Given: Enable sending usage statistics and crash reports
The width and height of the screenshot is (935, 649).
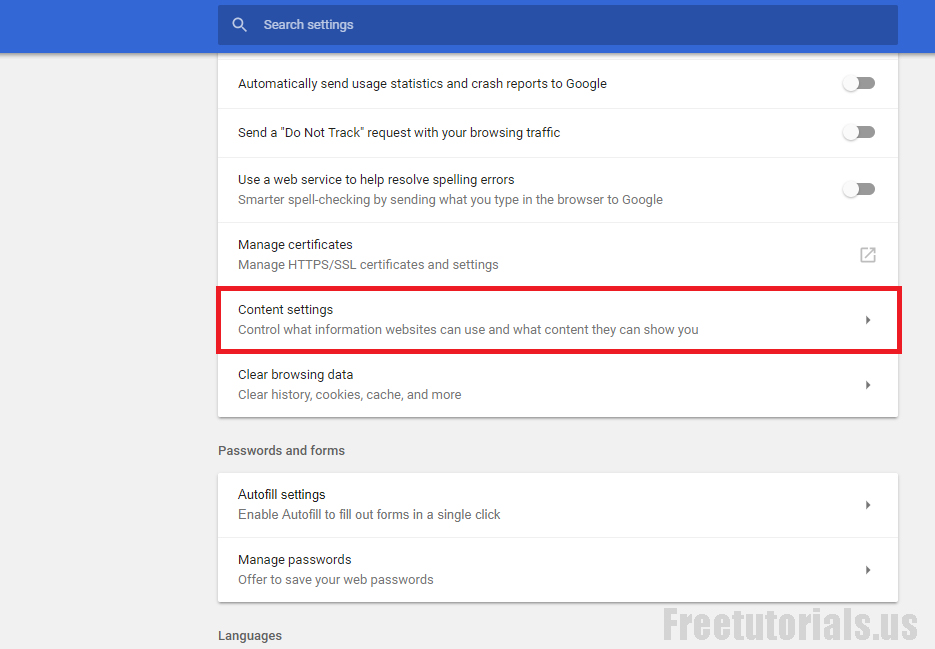Looking at the screenshot, I should point(858,84).
